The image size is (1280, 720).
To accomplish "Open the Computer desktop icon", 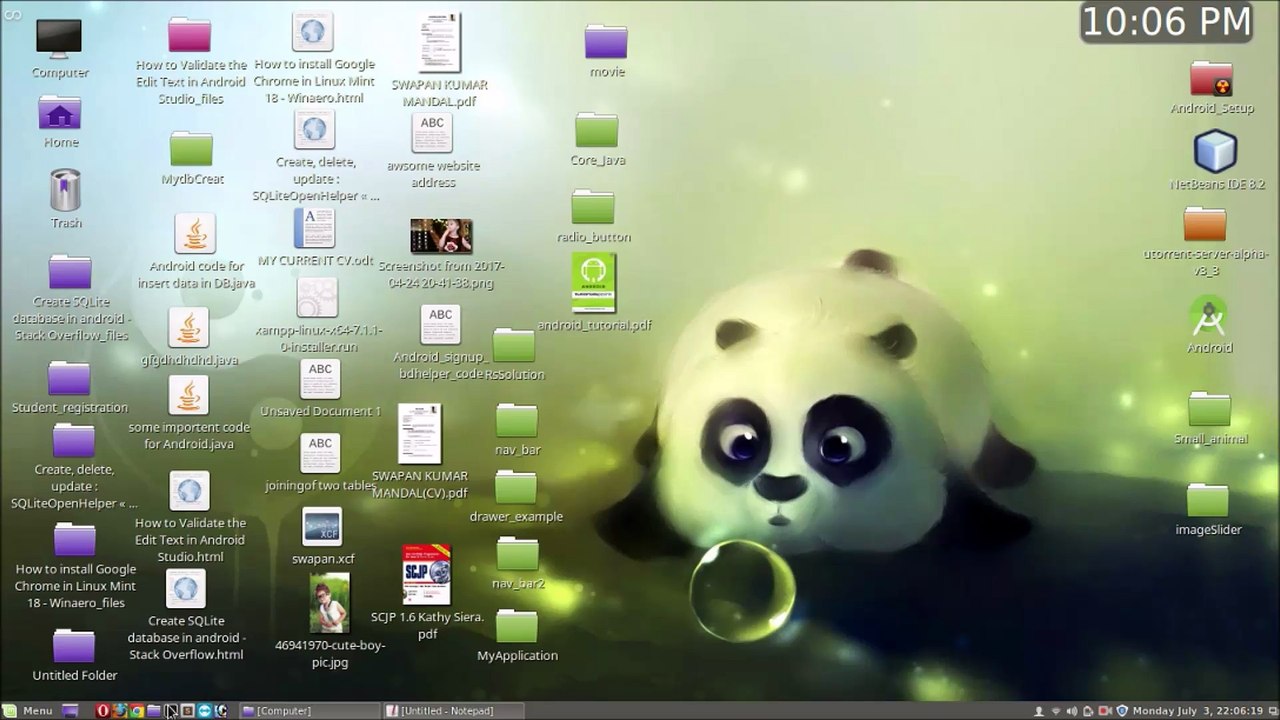I will tap(59, 38).
